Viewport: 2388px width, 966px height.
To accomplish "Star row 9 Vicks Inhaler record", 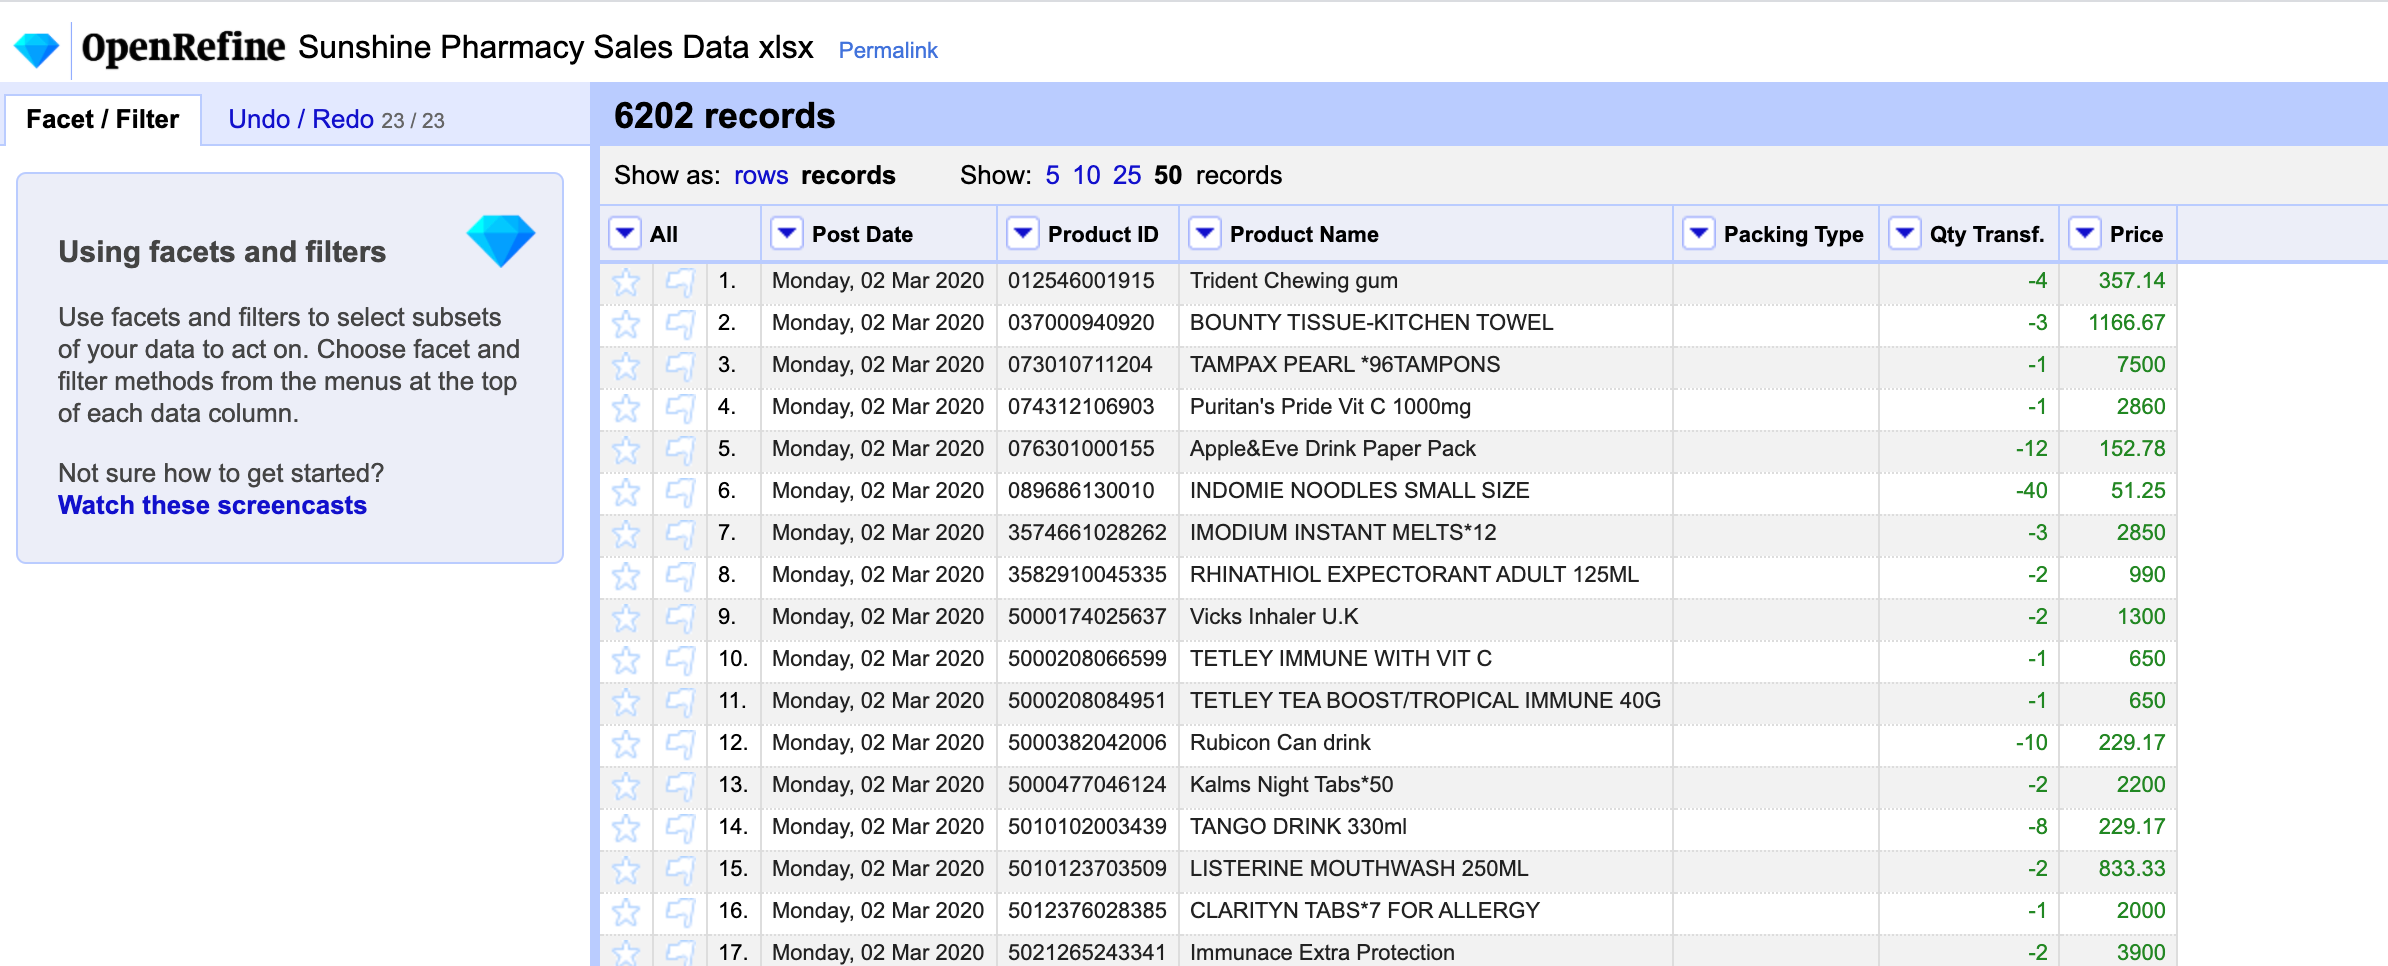I will point(626,619).
